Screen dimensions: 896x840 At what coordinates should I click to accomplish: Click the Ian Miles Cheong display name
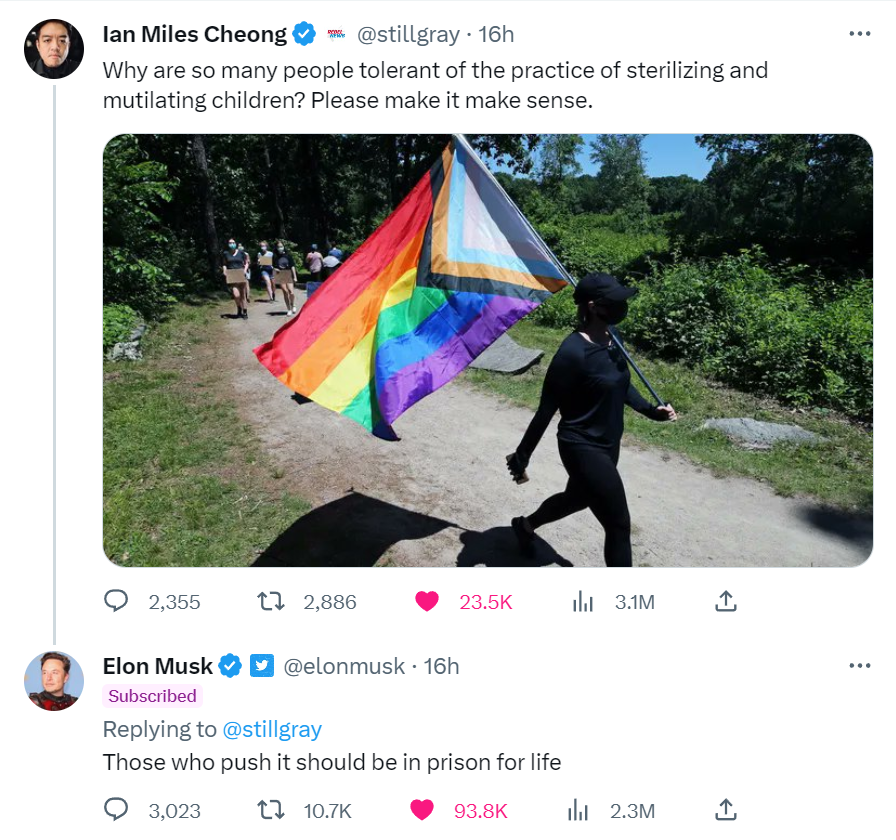pyautogui.click(x=195, y=34)
